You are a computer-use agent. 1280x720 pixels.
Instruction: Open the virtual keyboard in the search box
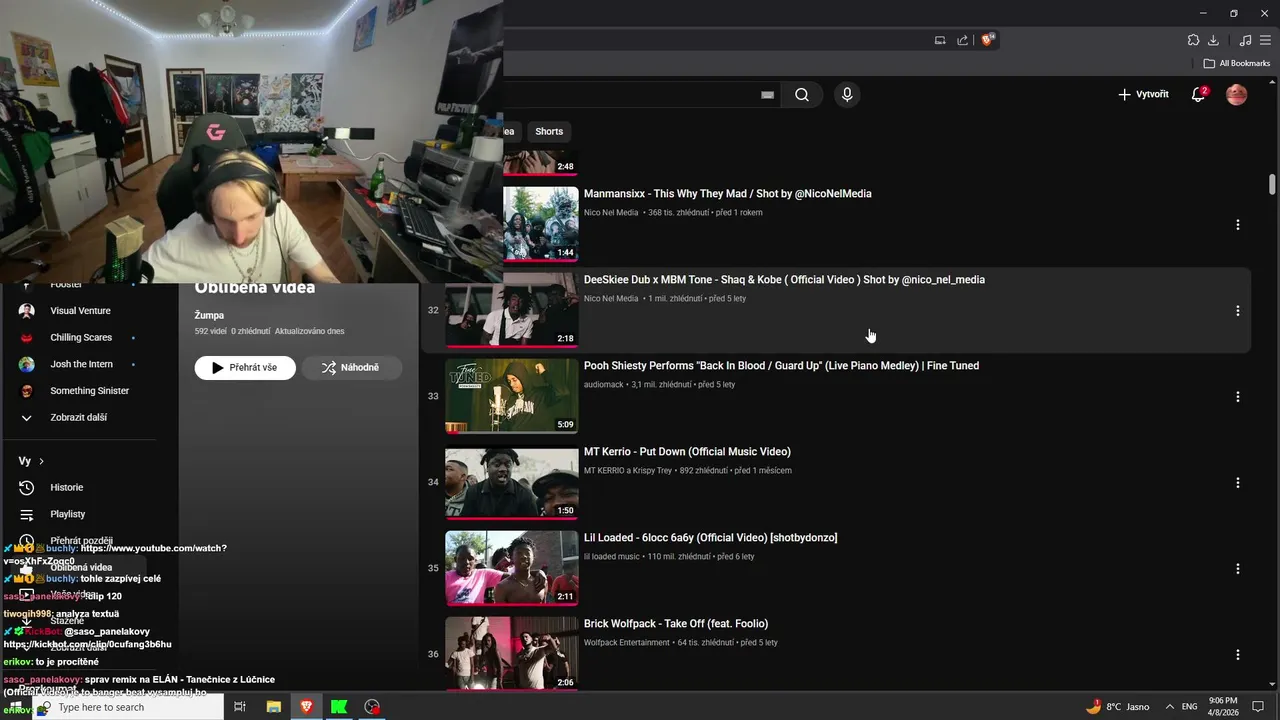click(767, 95)
